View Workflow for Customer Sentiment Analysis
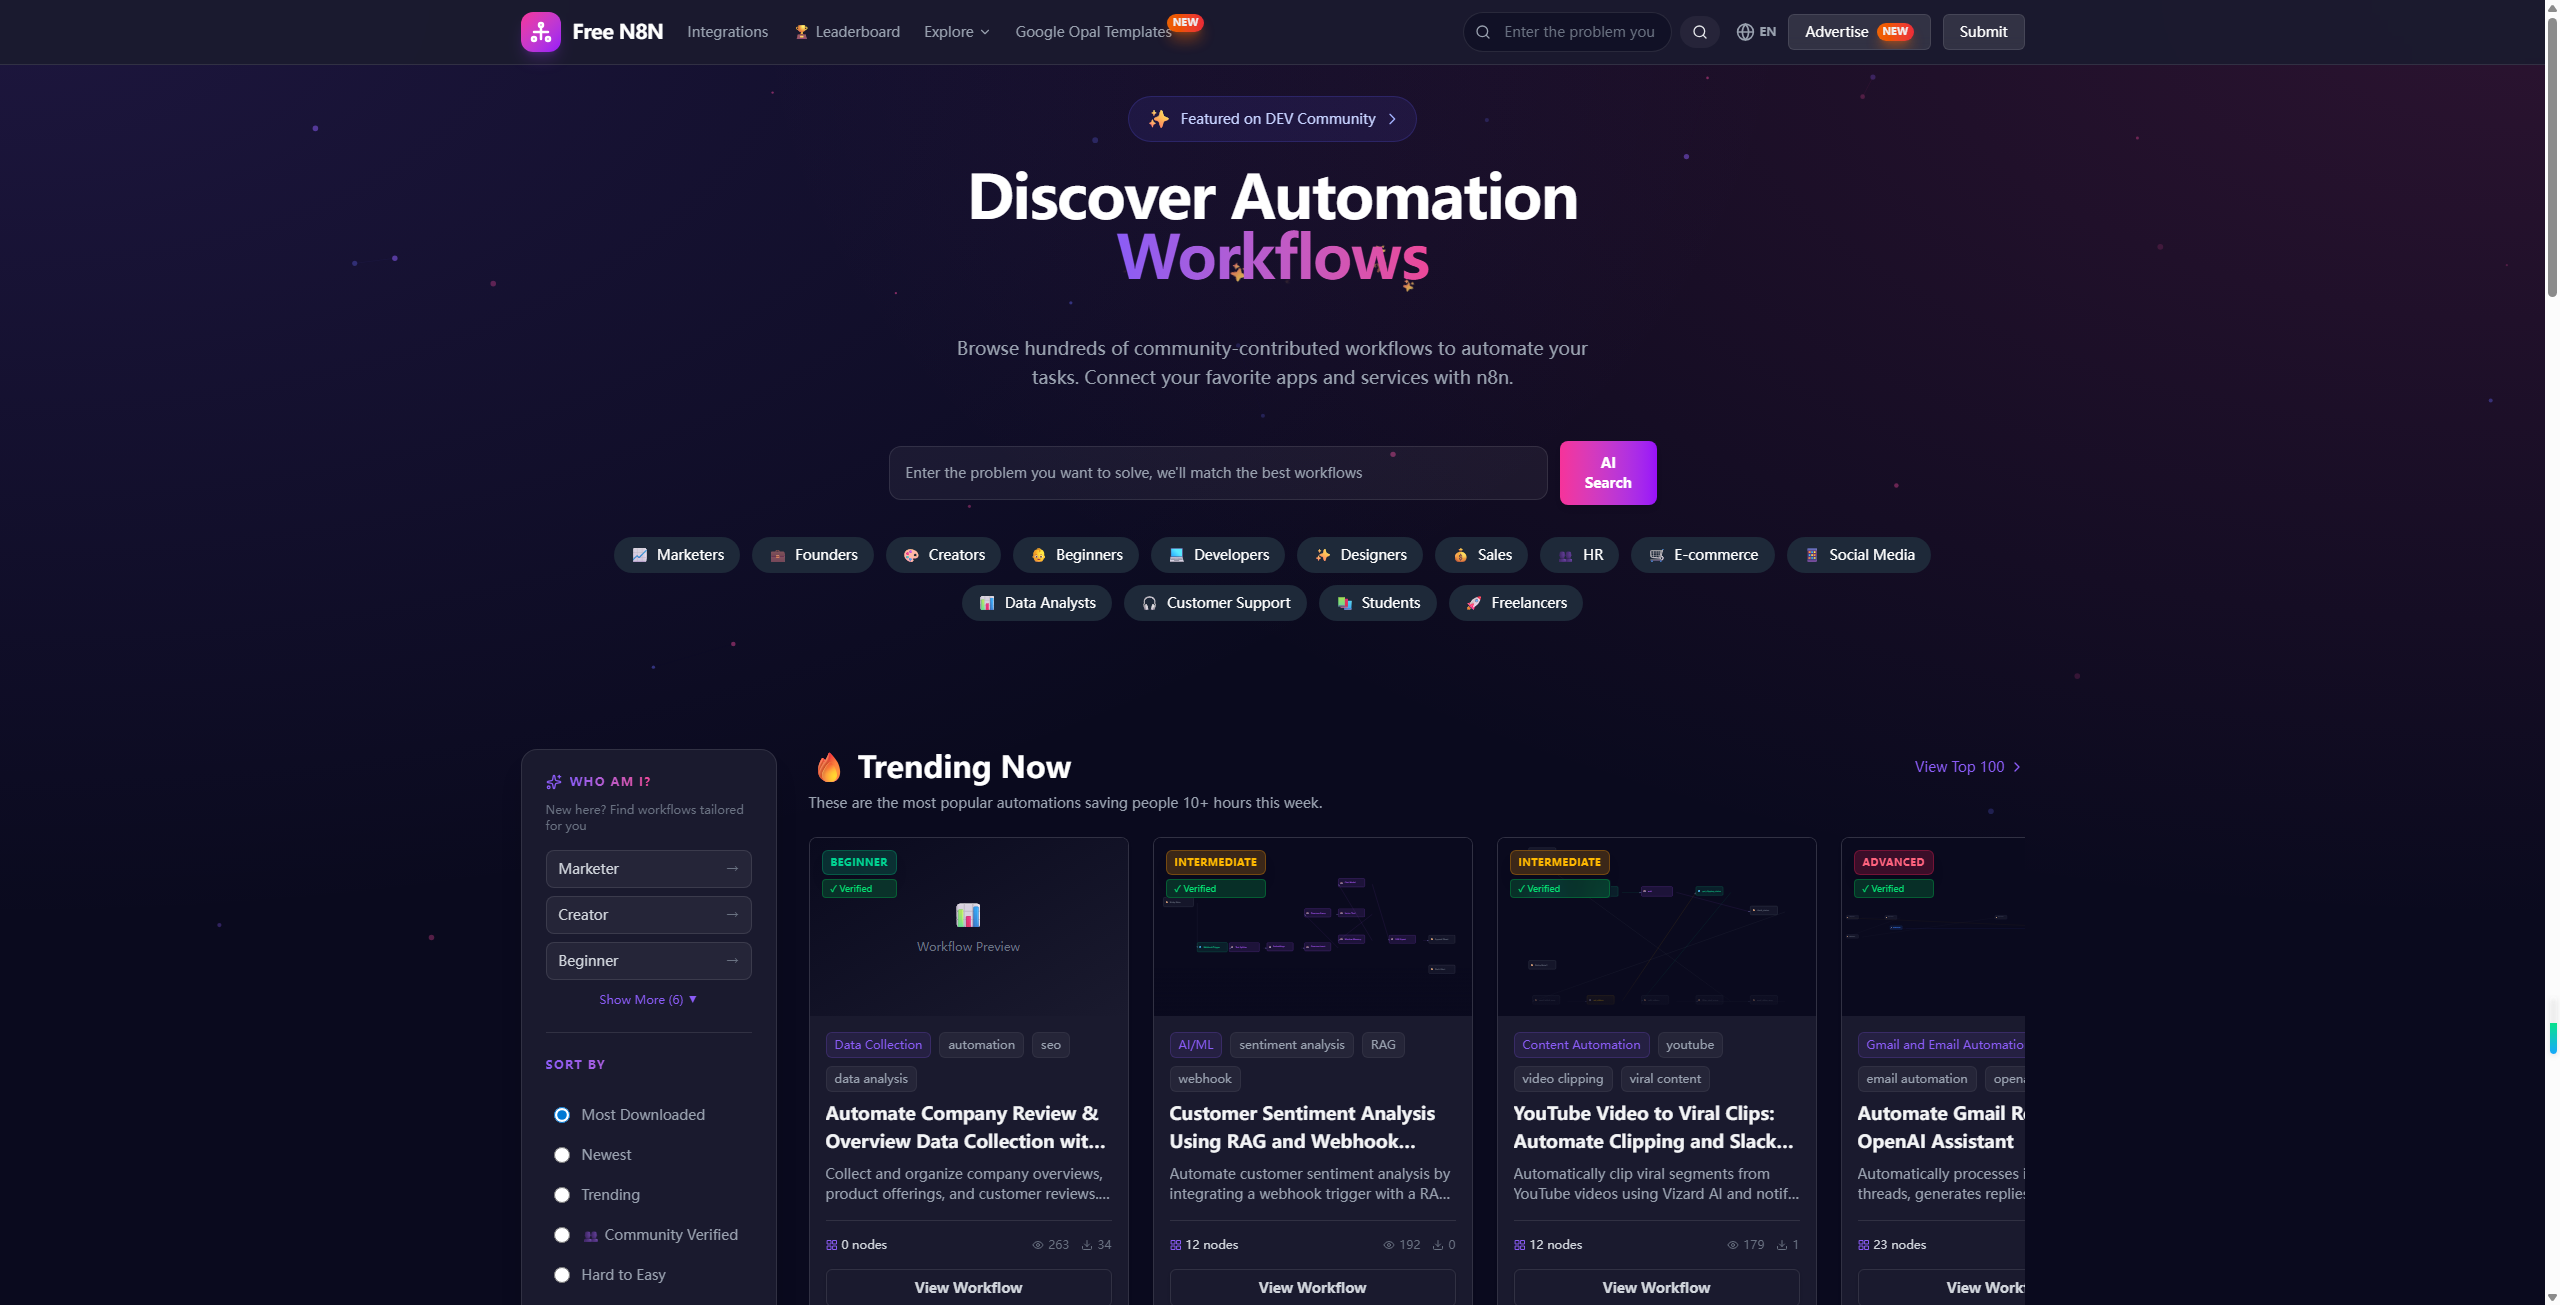Screen dimensions: 2560x1305 1312,1287
